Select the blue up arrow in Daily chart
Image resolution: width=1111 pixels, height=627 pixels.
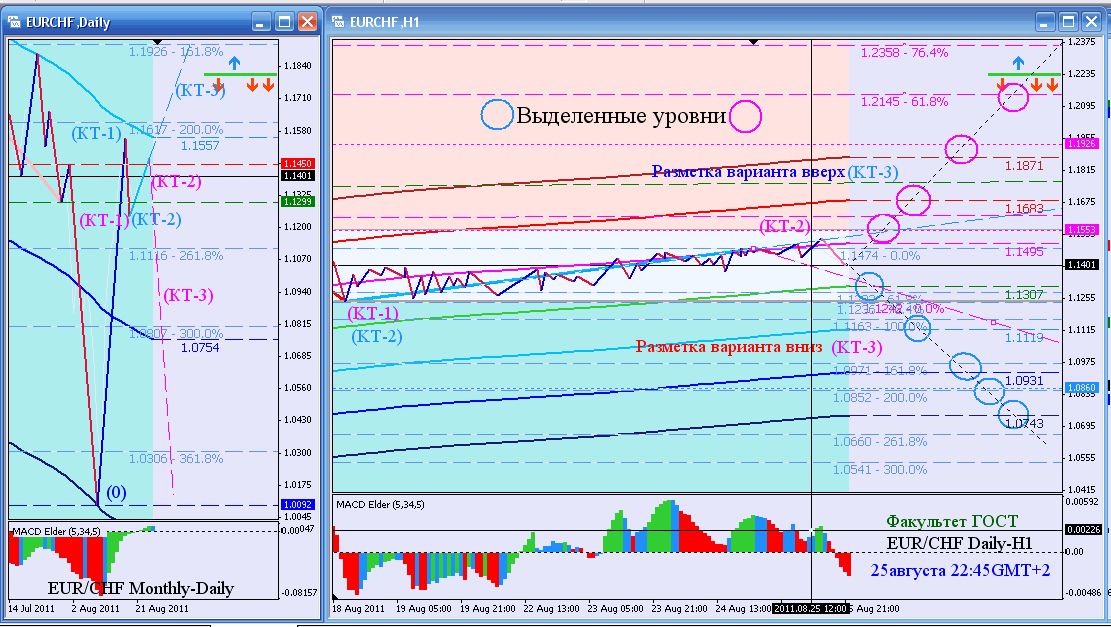pyautogui.click(x=234, y=63)
